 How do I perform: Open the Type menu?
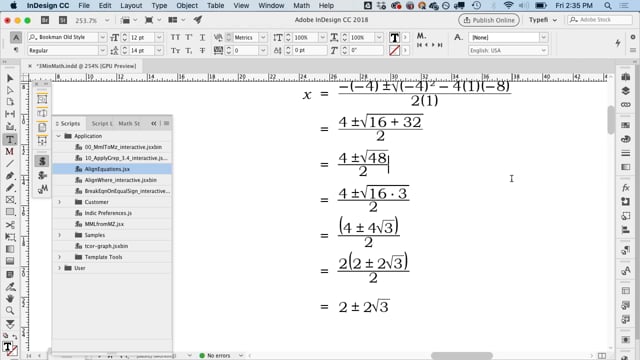(x=159, y=6)
